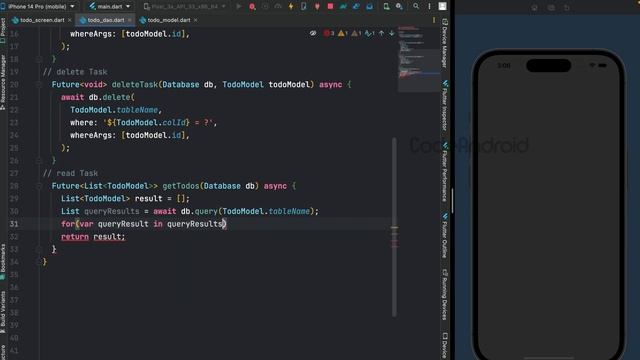This screenshot has height=360, width=640.
Task: Click the typo count indicator
Action: [369, 33]
